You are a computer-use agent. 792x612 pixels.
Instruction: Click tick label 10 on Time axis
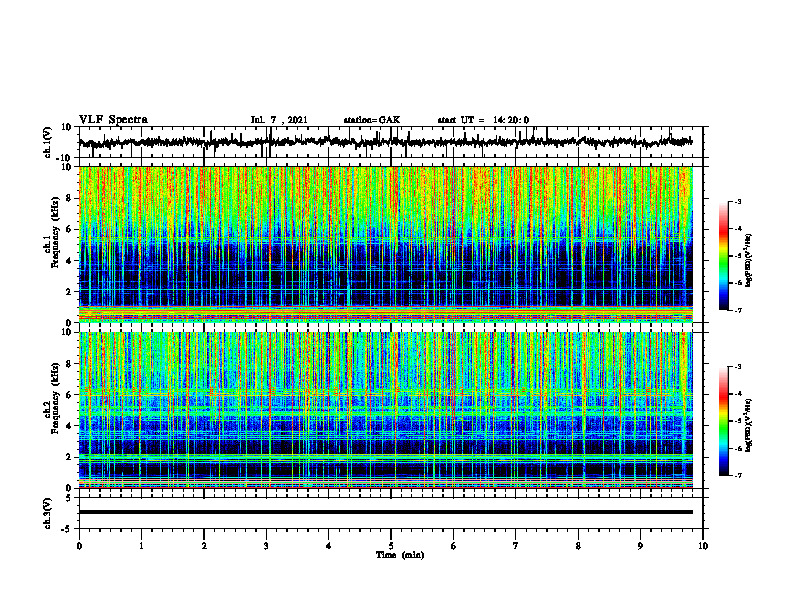(703, 546)
